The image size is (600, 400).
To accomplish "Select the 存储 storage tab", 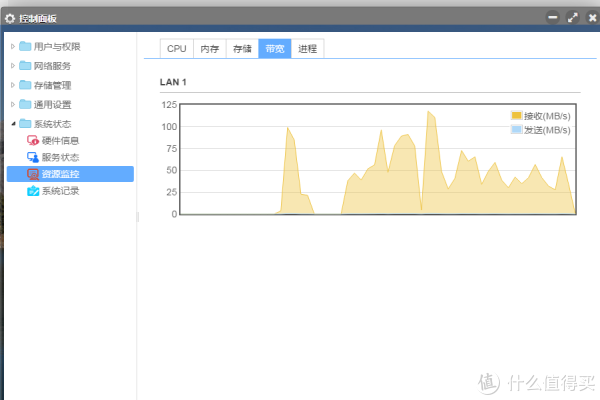I will click(x=242, y=48).
